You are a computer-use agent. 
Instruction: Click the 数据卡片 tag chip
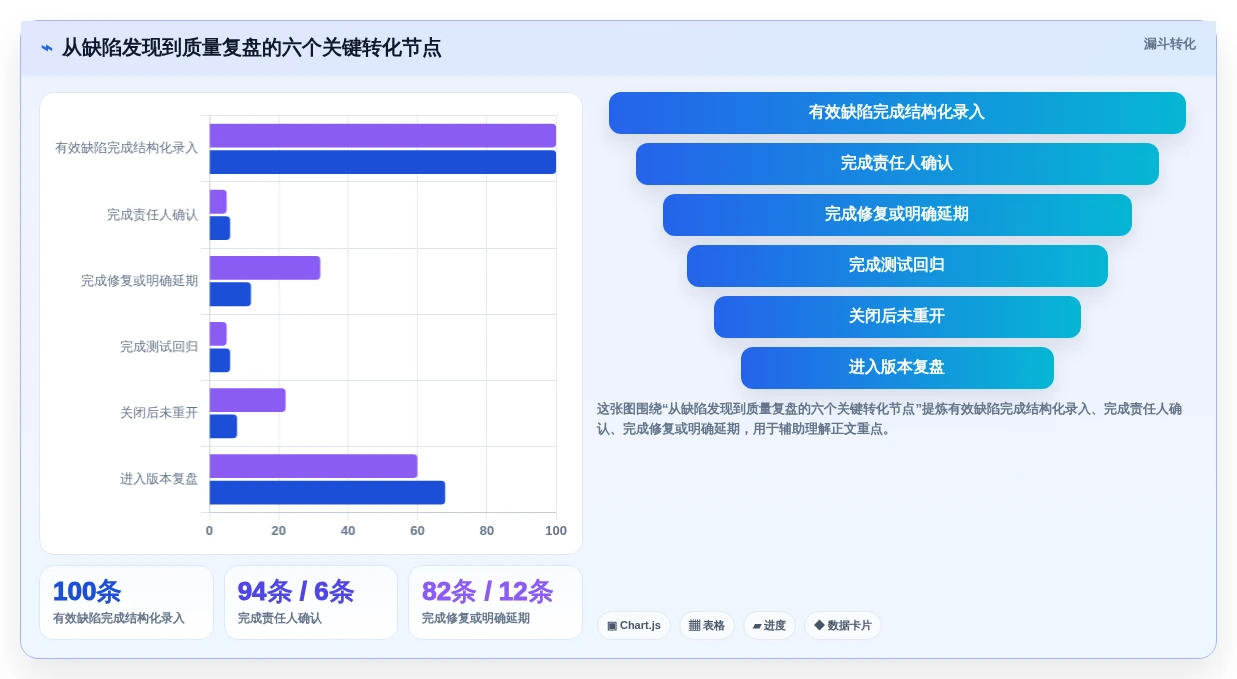click(843, 626)
